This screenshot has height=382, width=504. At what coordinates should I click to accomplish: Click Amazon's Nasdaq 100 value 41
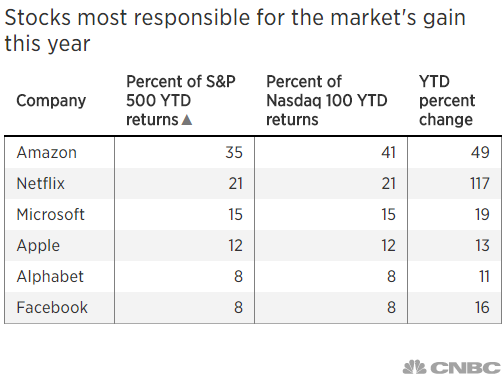coord(388,152)
